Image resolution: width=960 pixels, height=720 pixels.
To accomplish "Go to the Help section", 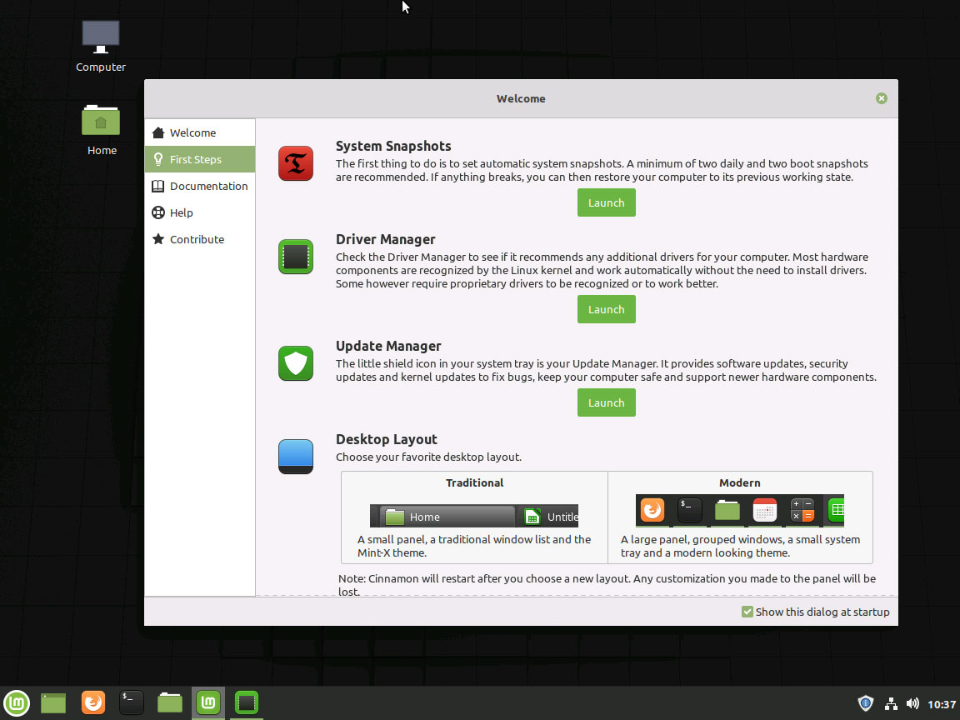I will coord(200,212).
